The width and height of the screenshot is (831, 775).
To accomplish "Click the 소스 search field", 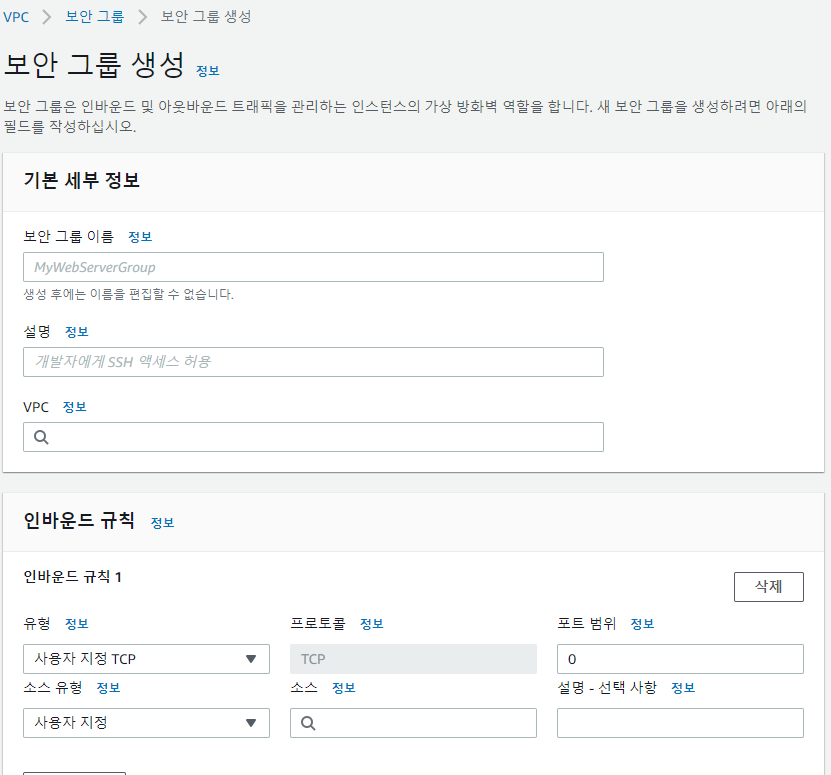I will tap(413, 723).
